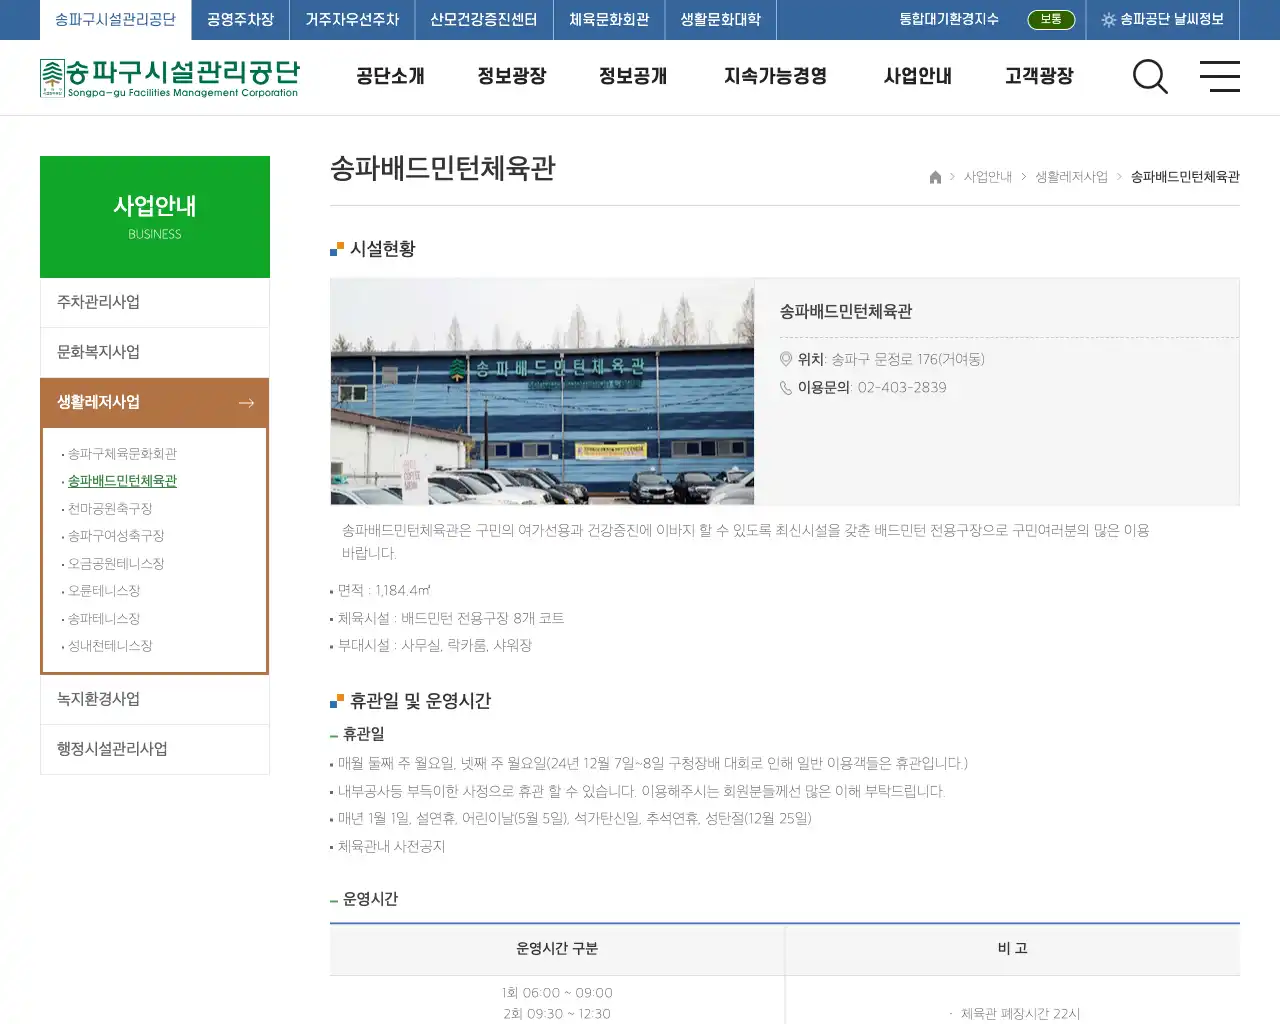This screenshot has height=1024, width=1280.
Task: Open the 고객광장 navigation menu
Action: [1038, 76]
